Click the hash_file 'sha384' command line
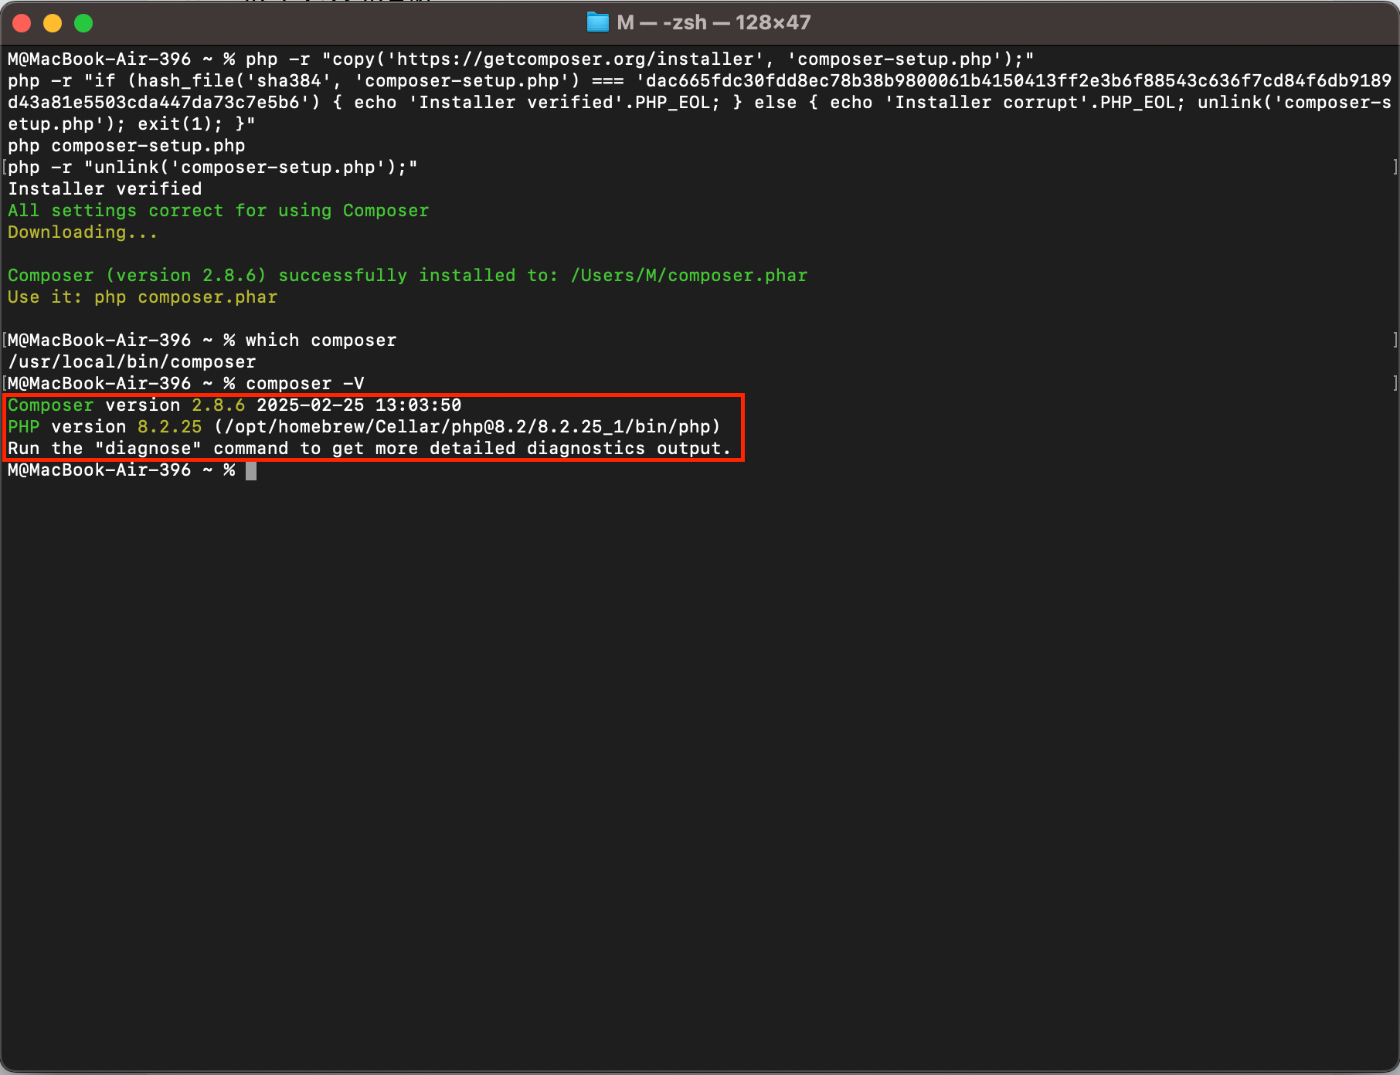This screenshot has height=1075, width=1400. coord(700,102)
